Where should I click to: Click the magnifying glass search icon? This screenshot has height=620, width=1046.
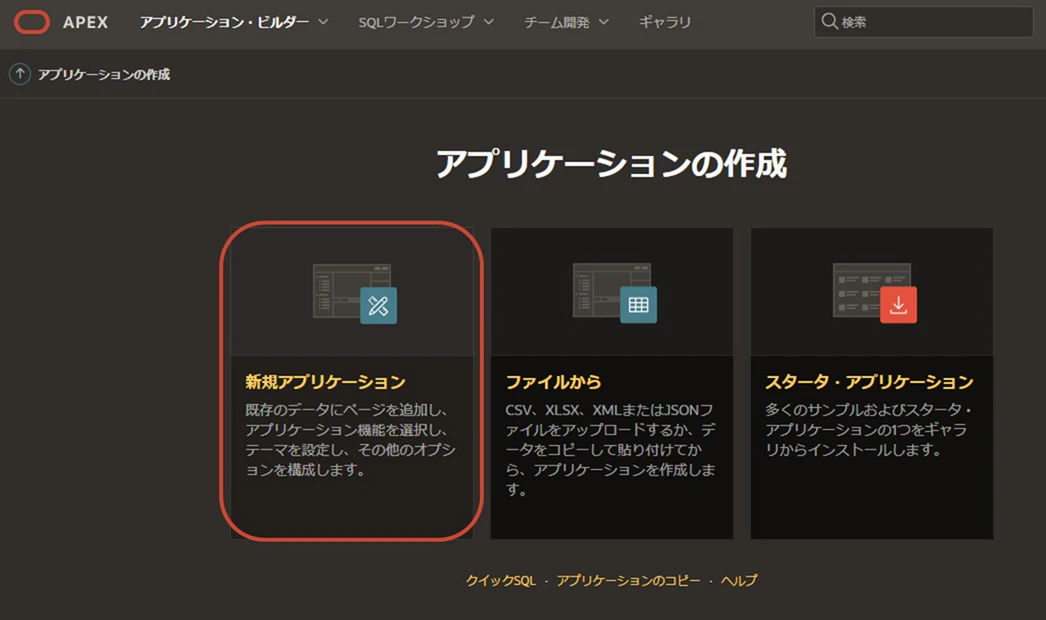click(829, 21)
